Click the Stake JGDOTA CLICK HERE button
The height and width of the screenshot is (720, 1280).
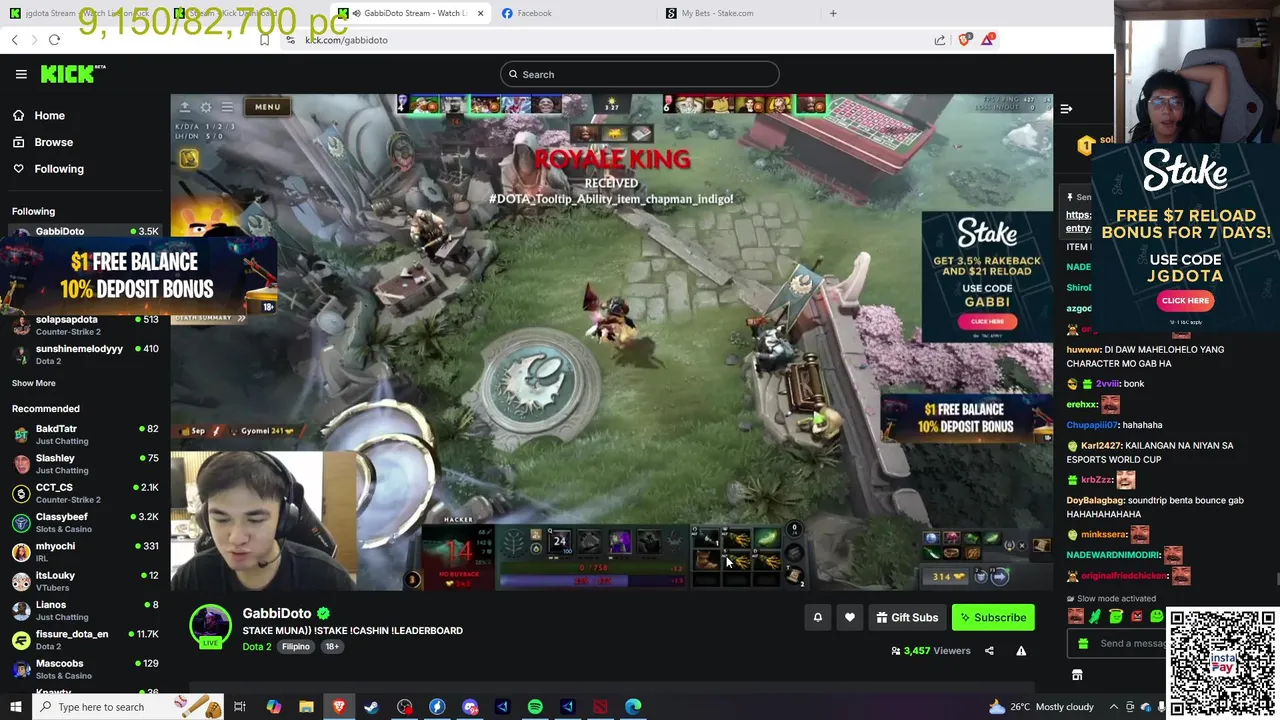pos(1185,300)
